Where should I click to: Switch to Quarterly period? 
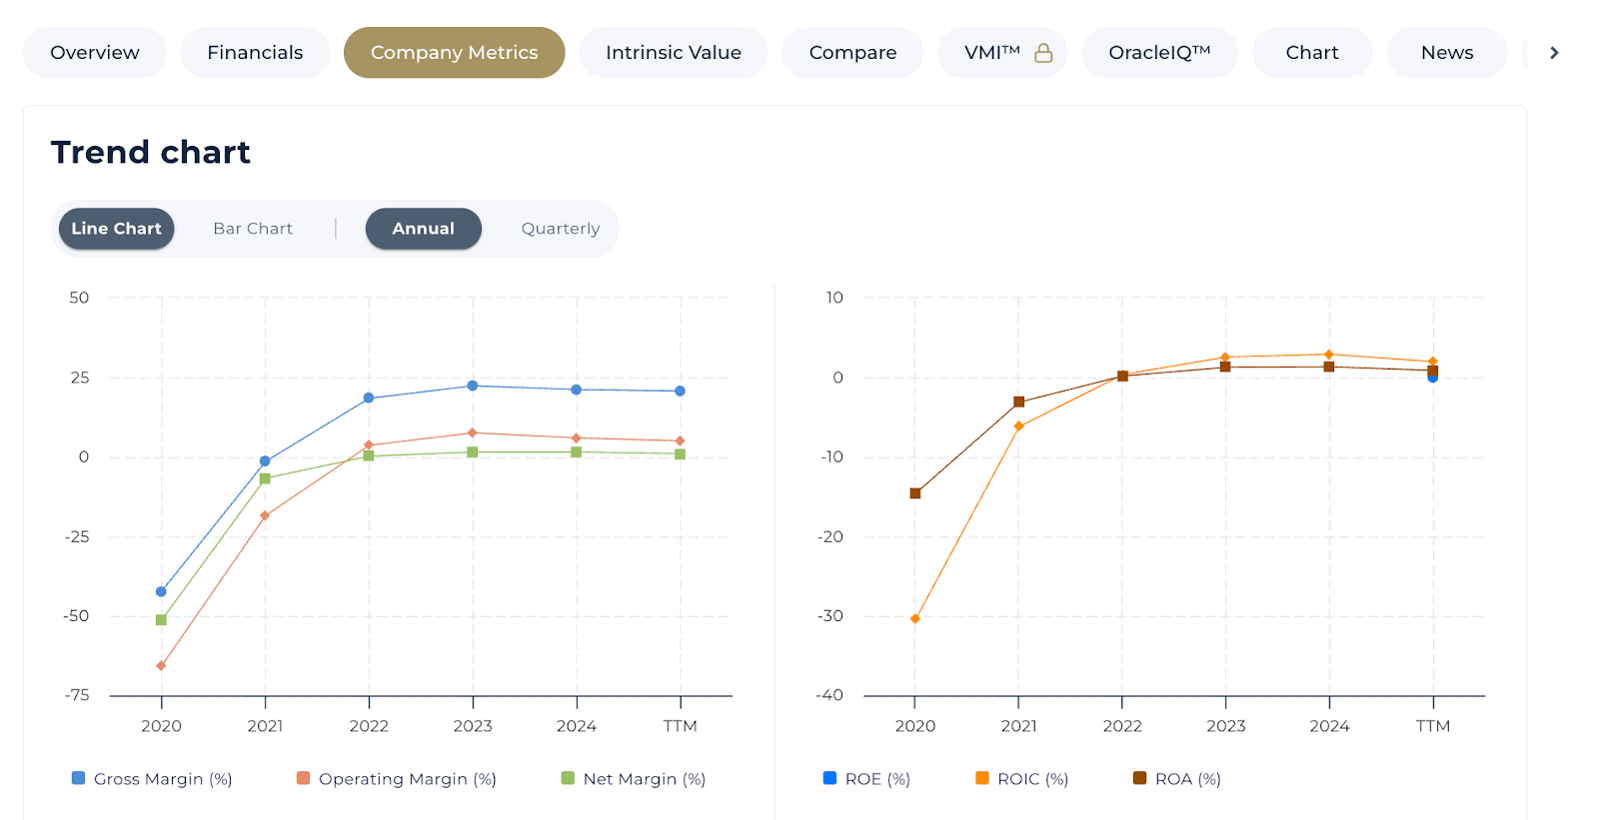tap(560, 229)
